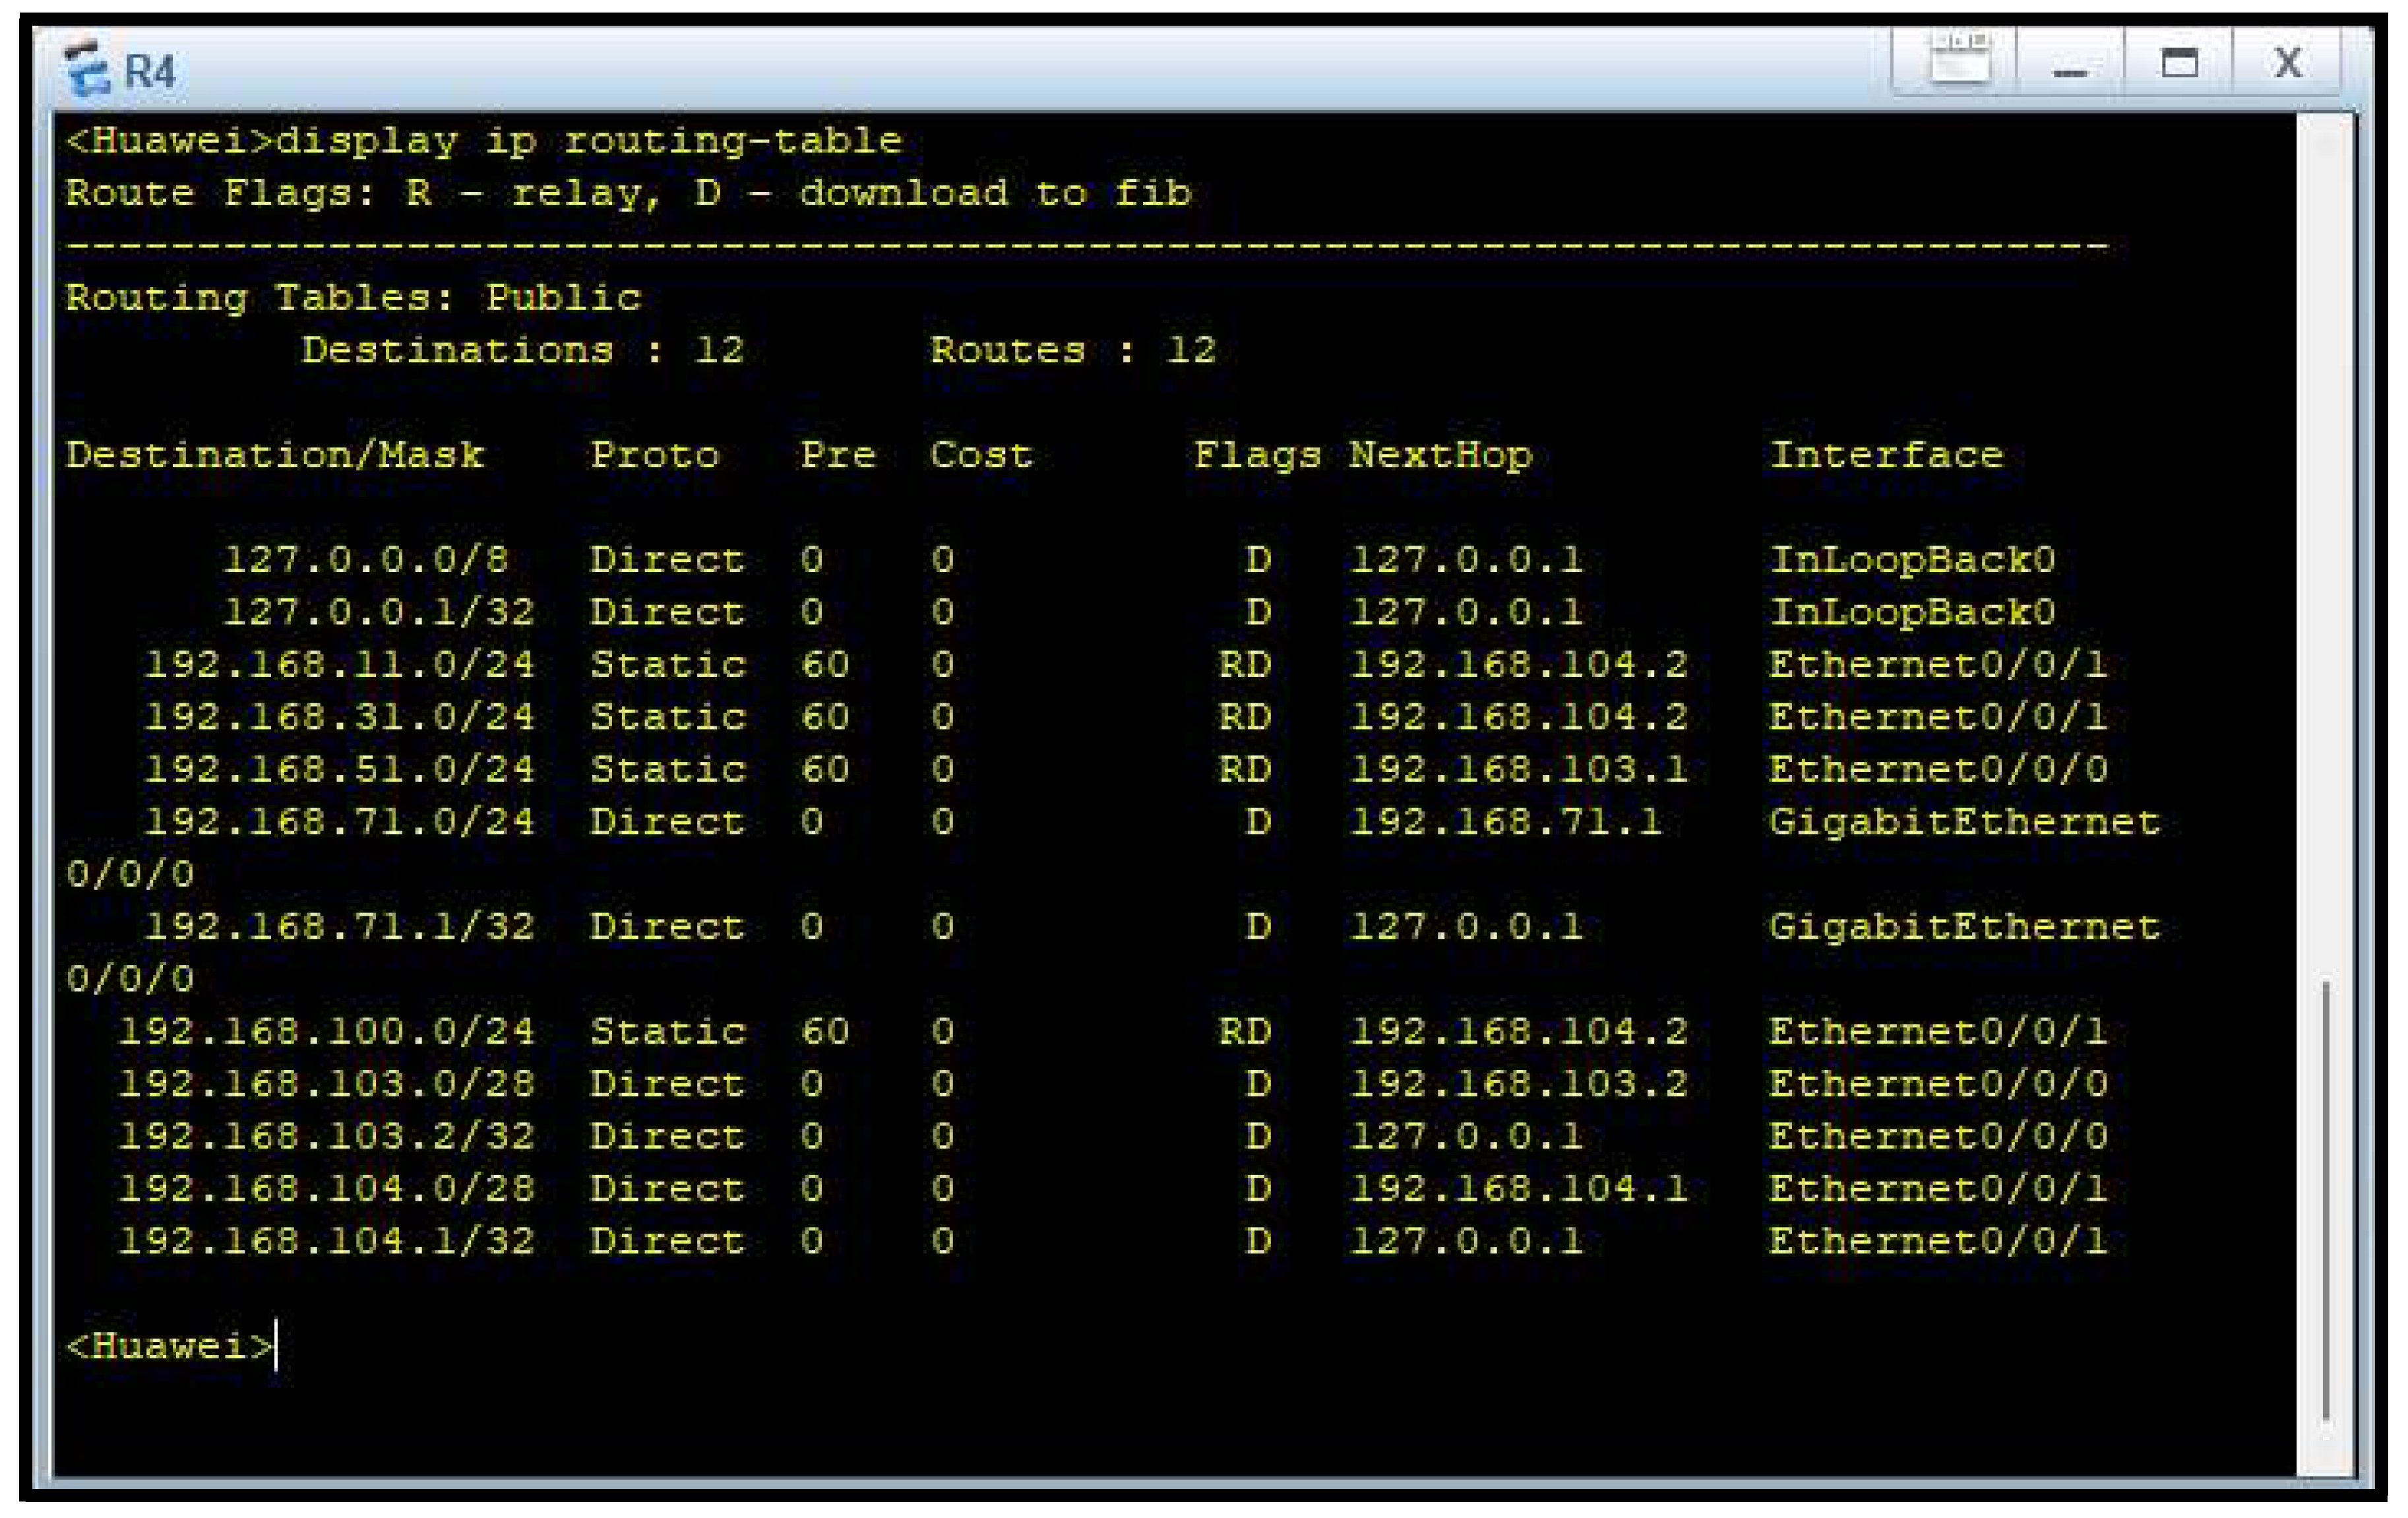The height and width of the screenshot is (1518, 2408).
Task: Click the Ethernet0/0/1 interface for 192.168.11.0/24
Action: (x=1940, y=664)
